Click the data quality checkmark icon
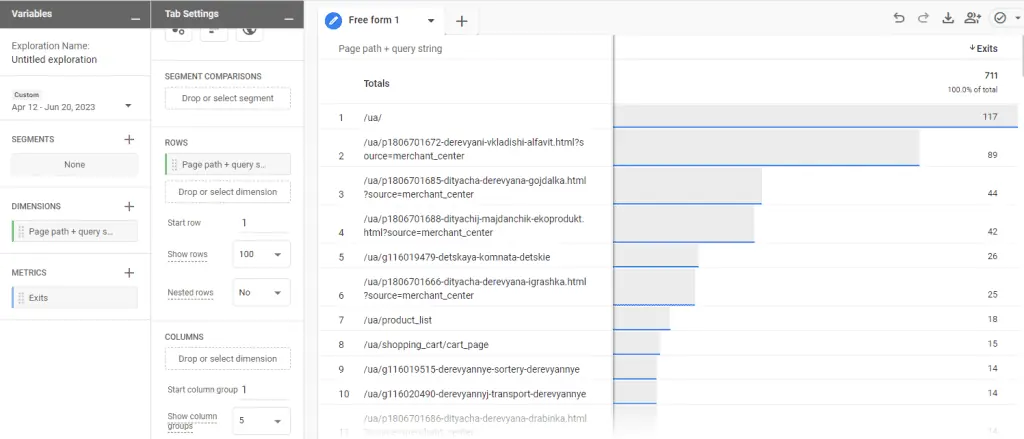This screenshot has width=1024, height=439. pyautogui.click(x=1000, y=19)
